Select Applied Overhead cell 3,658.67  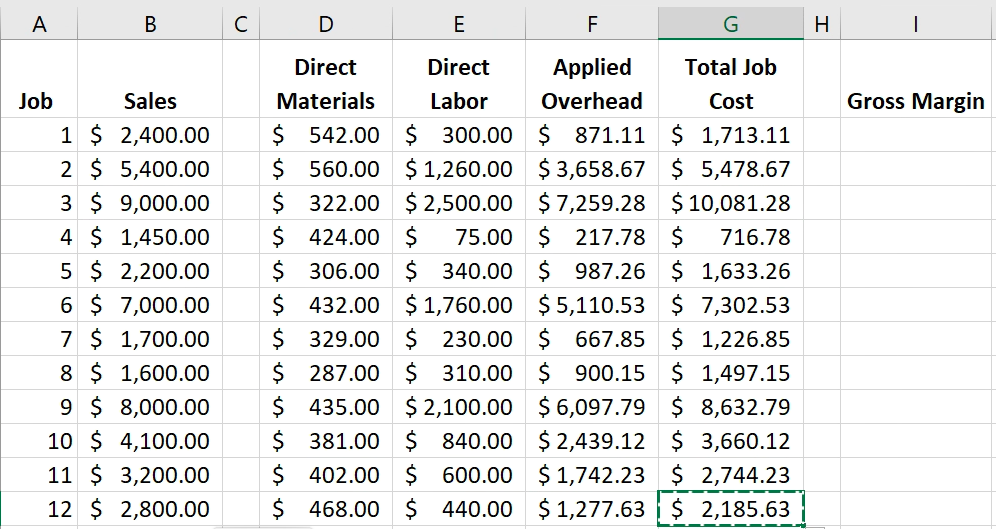click(x=592, y=169)
